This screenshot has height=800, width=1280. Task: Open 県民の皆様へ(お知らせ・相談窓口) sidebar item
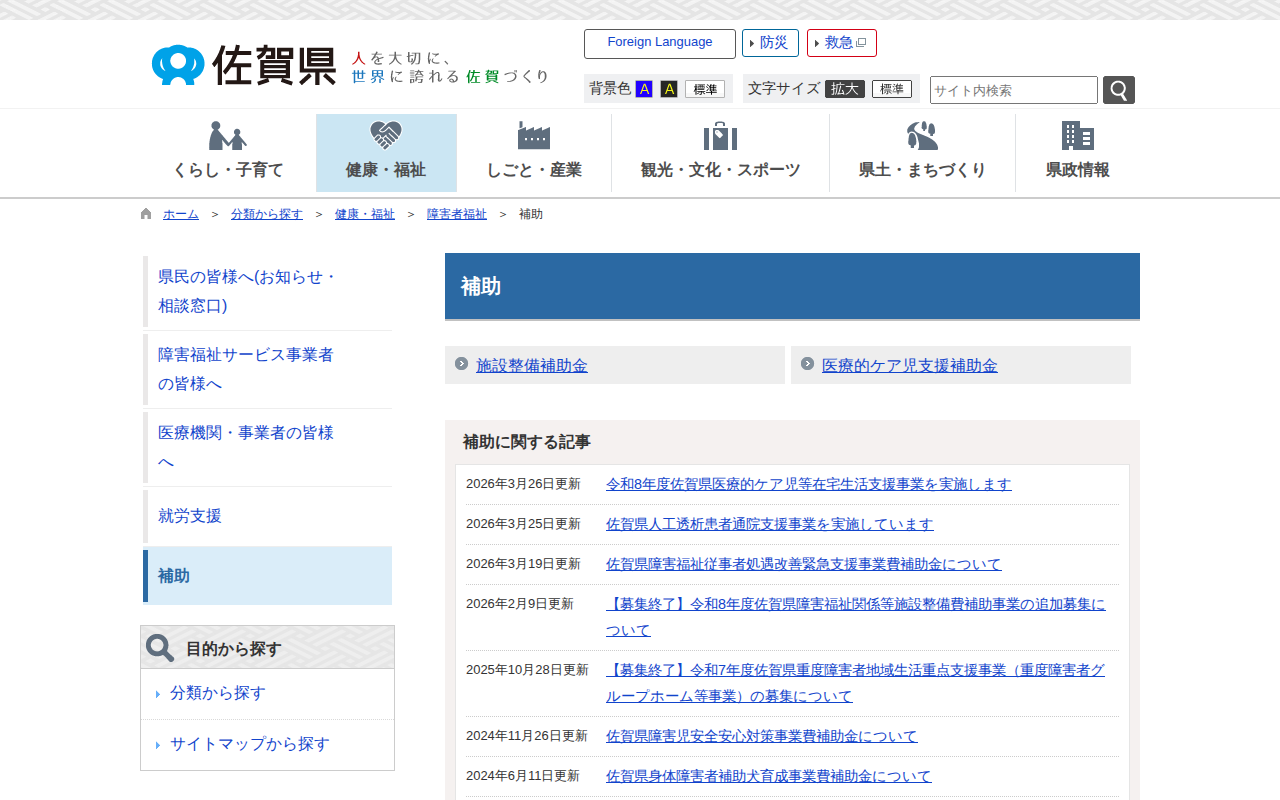(x=267, y=291)
